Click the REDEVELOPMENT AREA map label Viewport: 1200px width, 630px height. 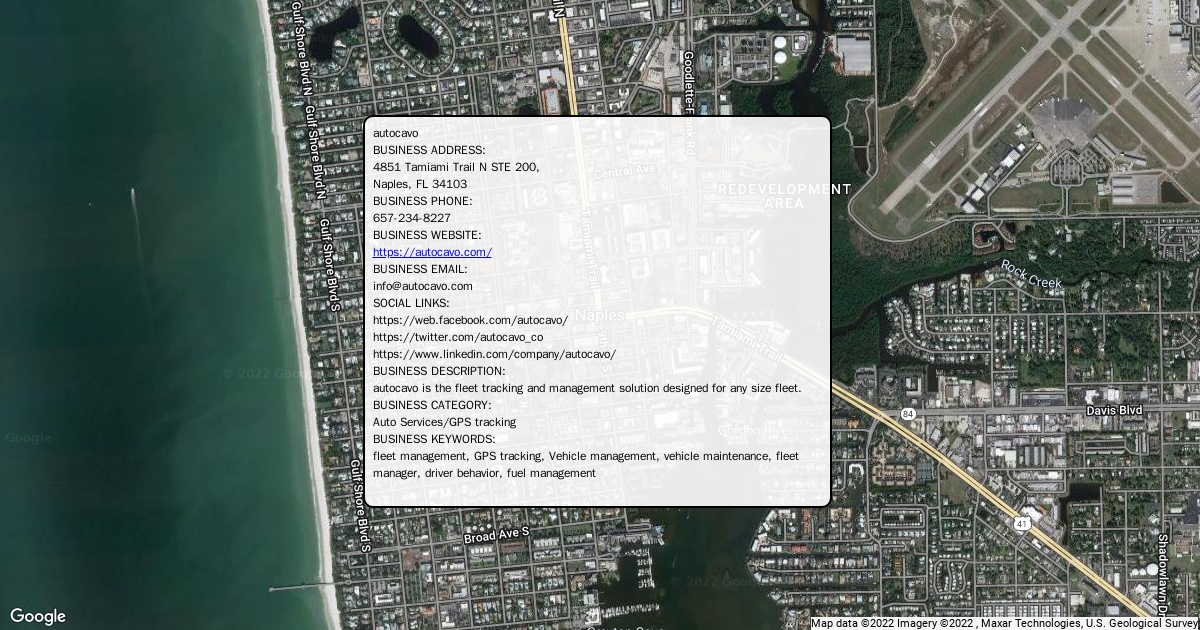[784, 196]
